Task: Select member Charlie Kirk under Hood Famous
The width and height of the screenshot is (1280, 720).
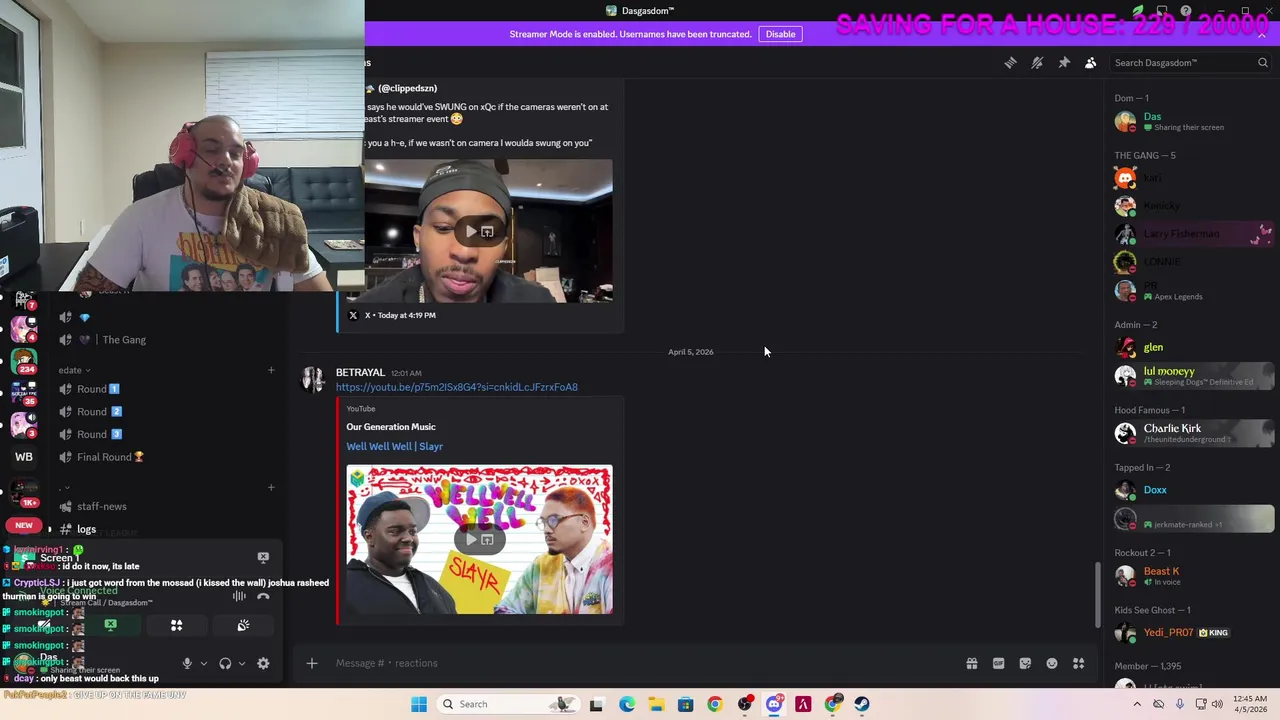Action: (1194, 433)
